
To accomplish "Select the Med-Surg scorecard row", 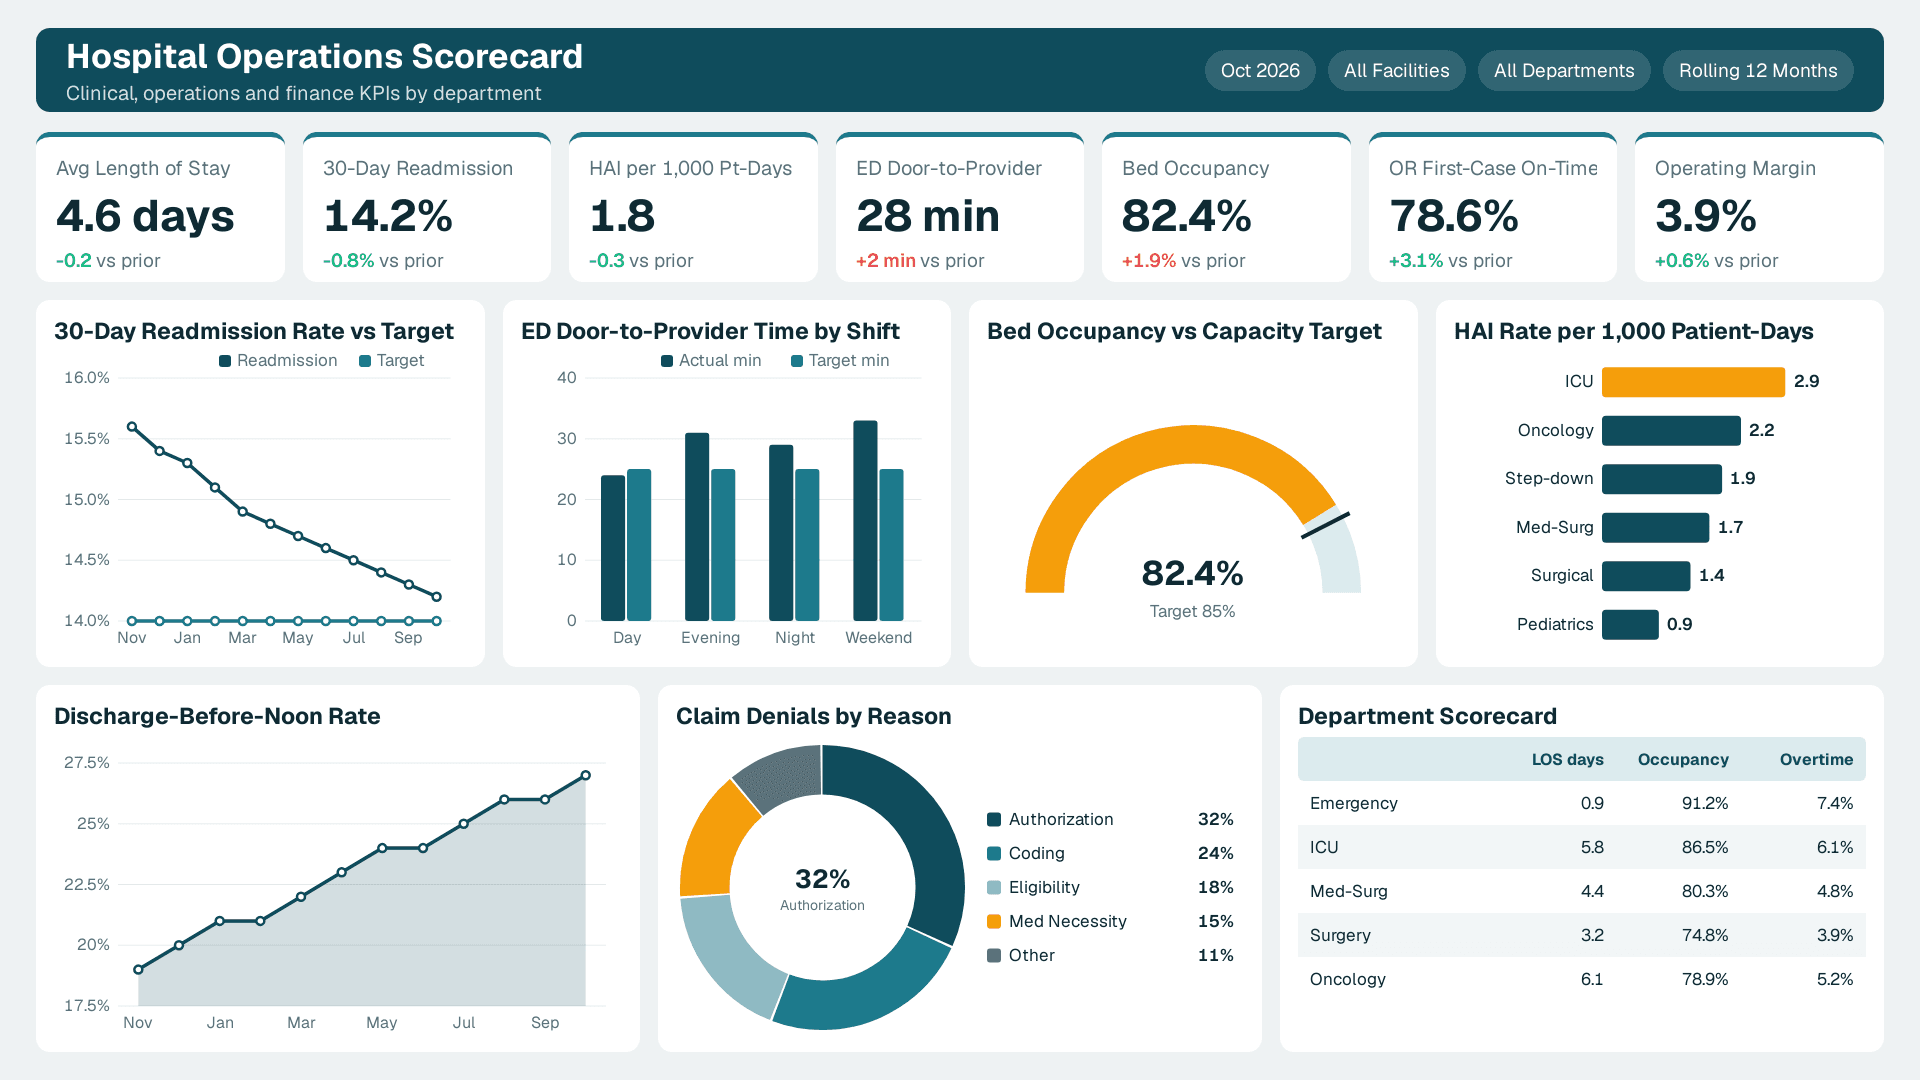I will [x=1581, y=892].
